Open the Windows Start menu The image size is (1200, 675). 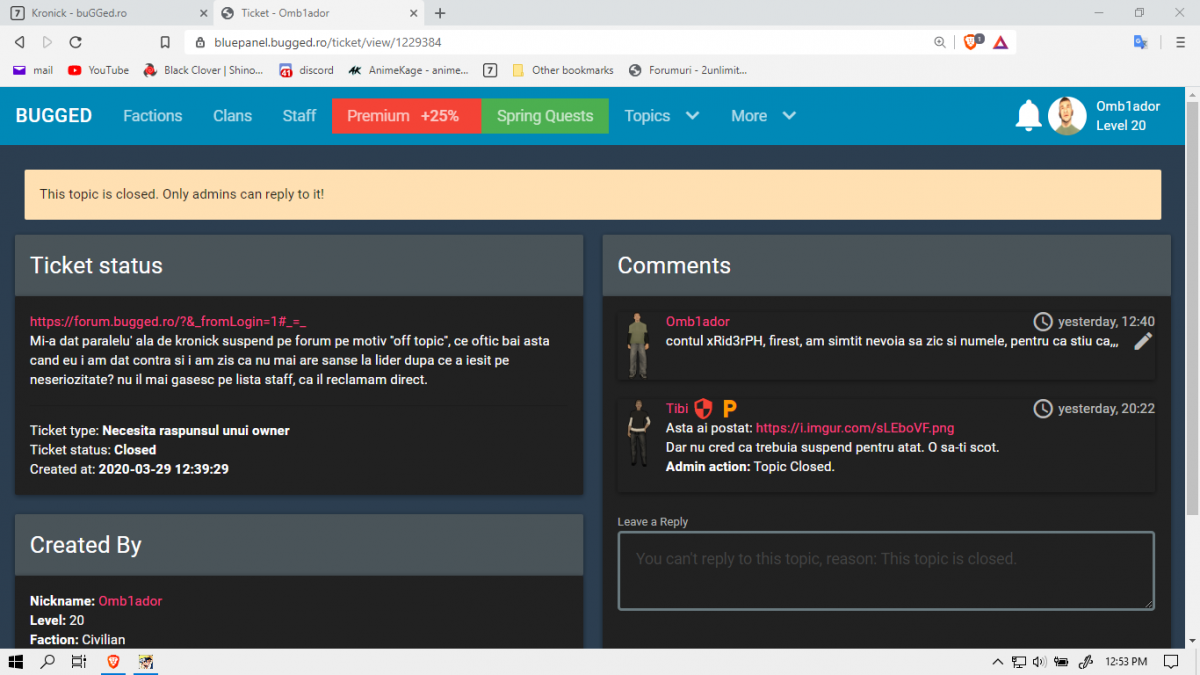pos(16,662)
